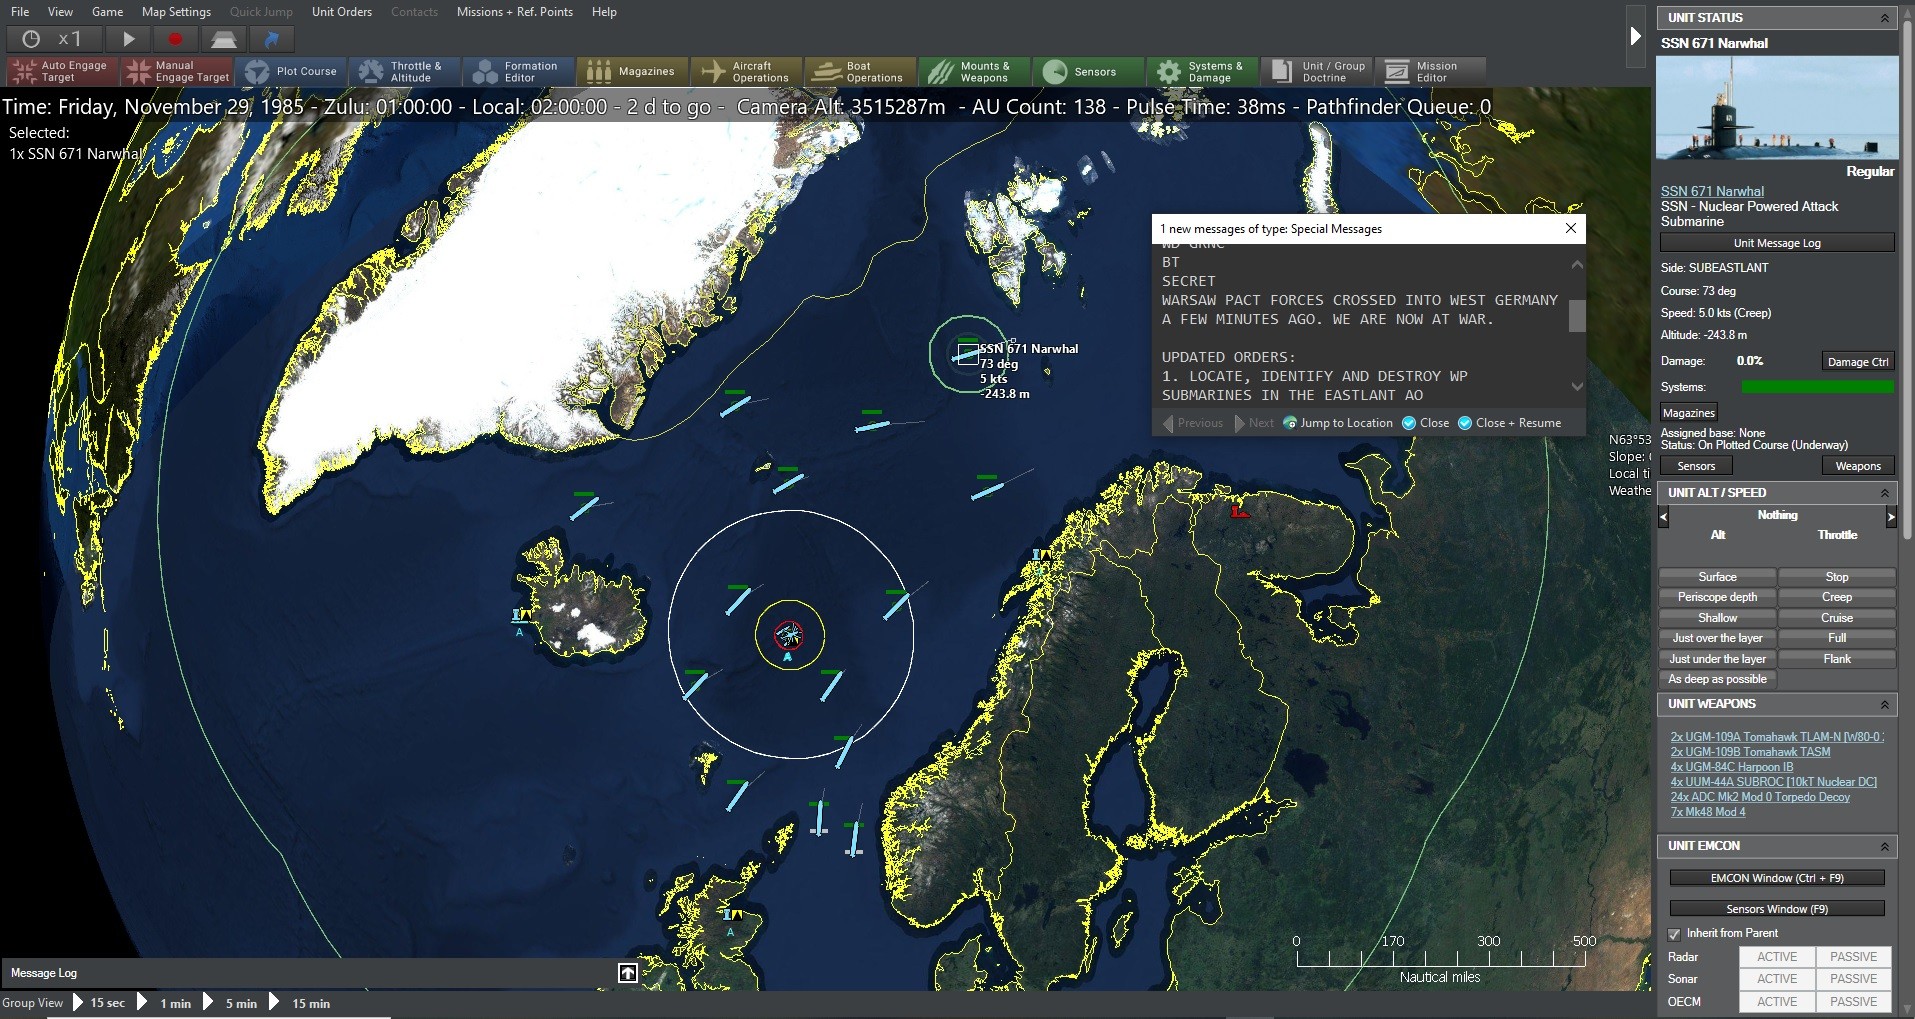Open Aircraft Operations
The image size is (1915, 1019).
click(x=747, y=71)
